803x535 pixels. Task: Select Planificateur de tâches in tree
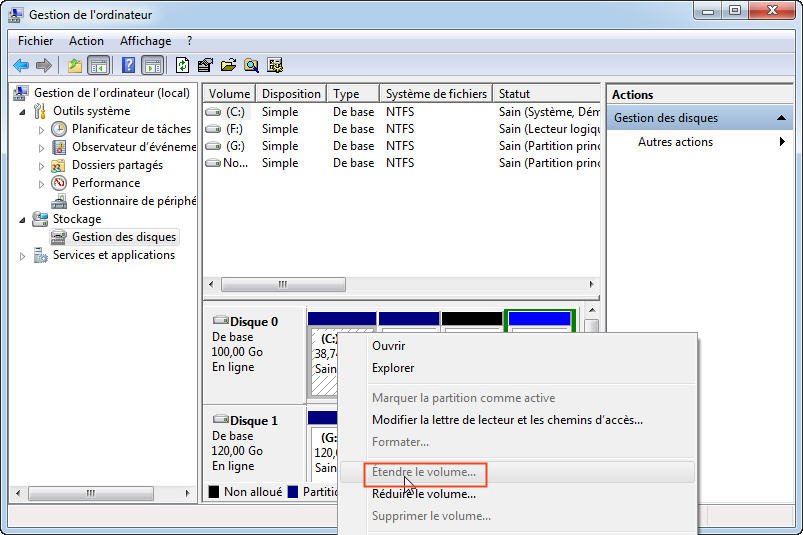click(x=131, y=129)
